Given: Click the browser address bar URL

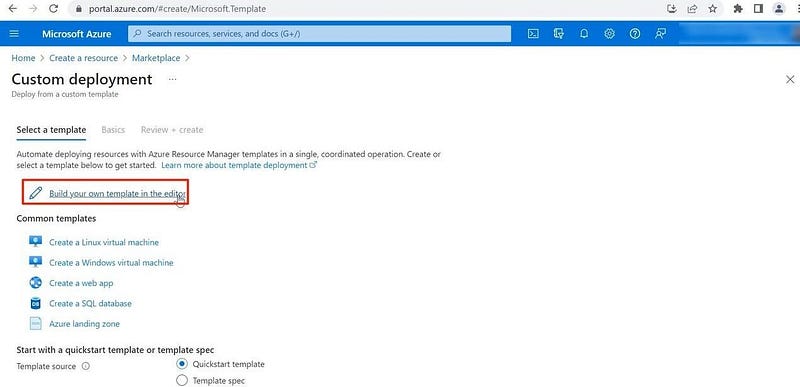Looking at the screenshot, I should [x=177, y=9].
